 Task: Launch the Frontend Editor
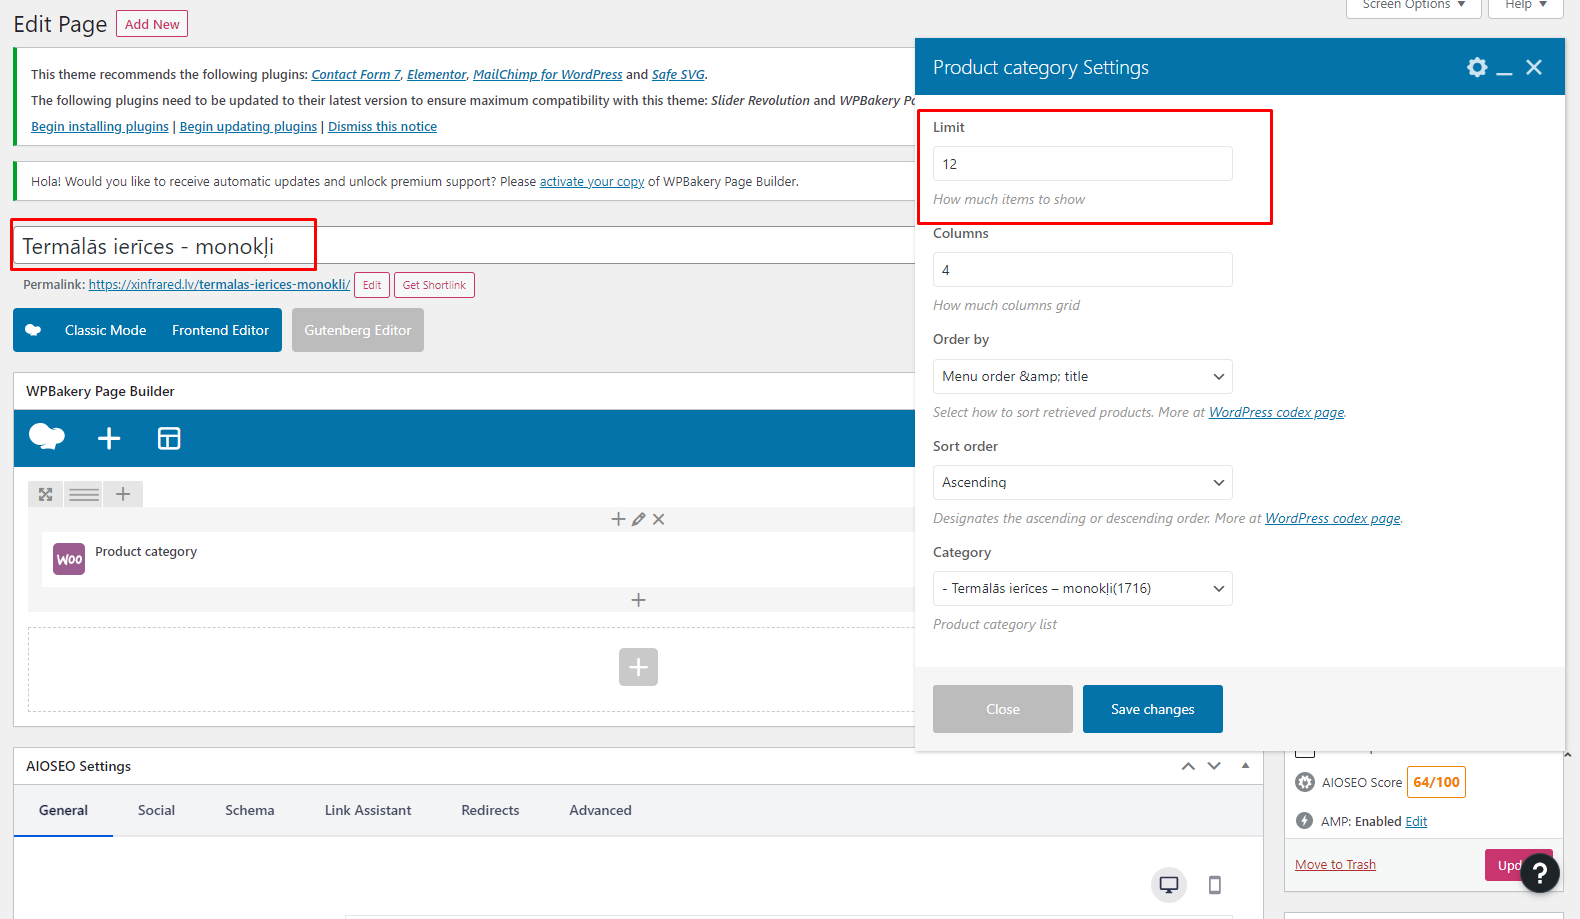pos(220,330)
